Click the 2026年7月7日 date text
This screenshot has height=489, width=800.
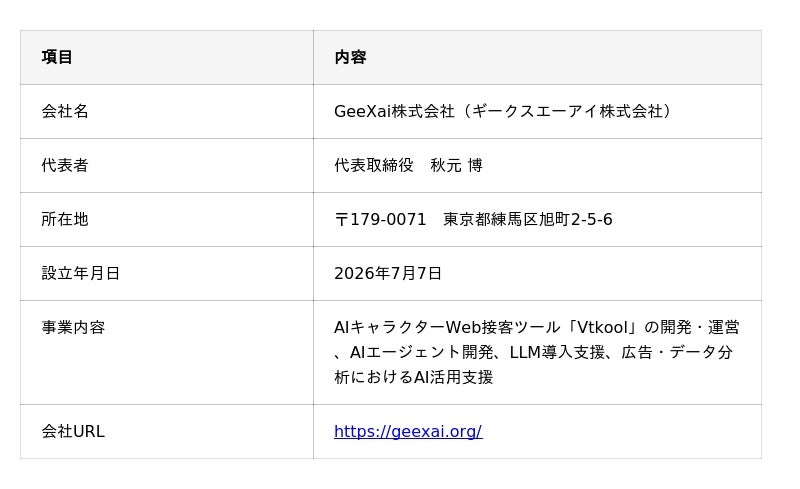[388, 274]
